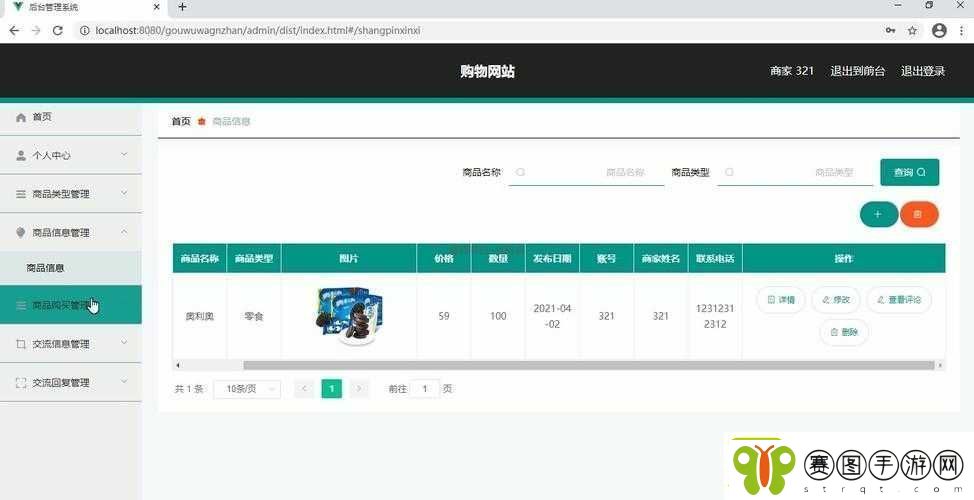Go to pagination page 1
The height and width of the screenshot is (500, 974).
[332, 389]
